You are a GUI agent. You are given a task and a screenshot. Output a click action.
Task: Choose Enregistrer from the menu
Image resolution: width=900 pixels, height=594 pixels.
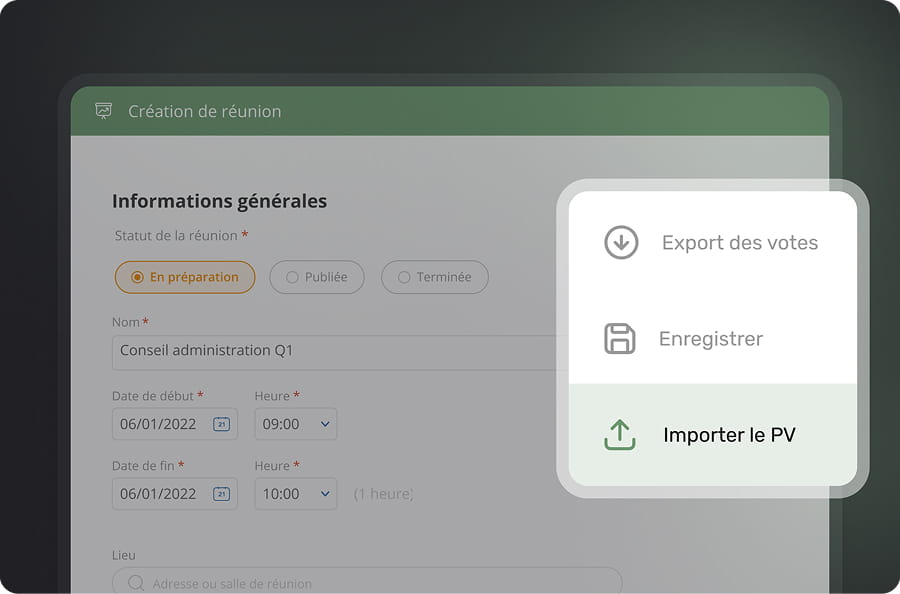tap(711, 339)
